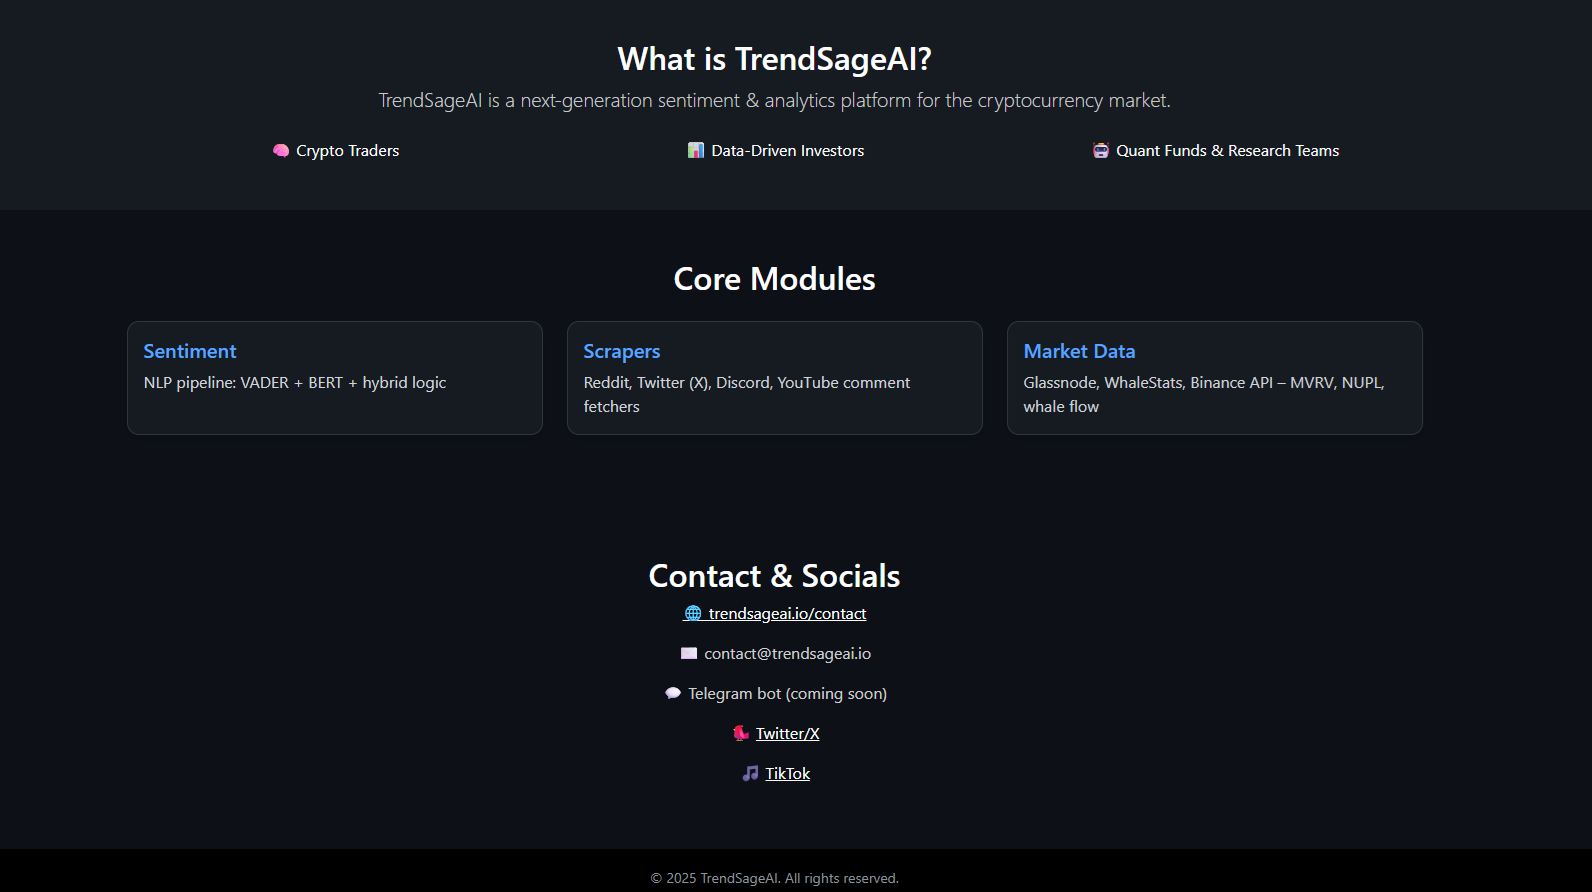Click the music note icon beside TikTok
The height and width of the screenshot is (892, 1592).
point(750,773)
